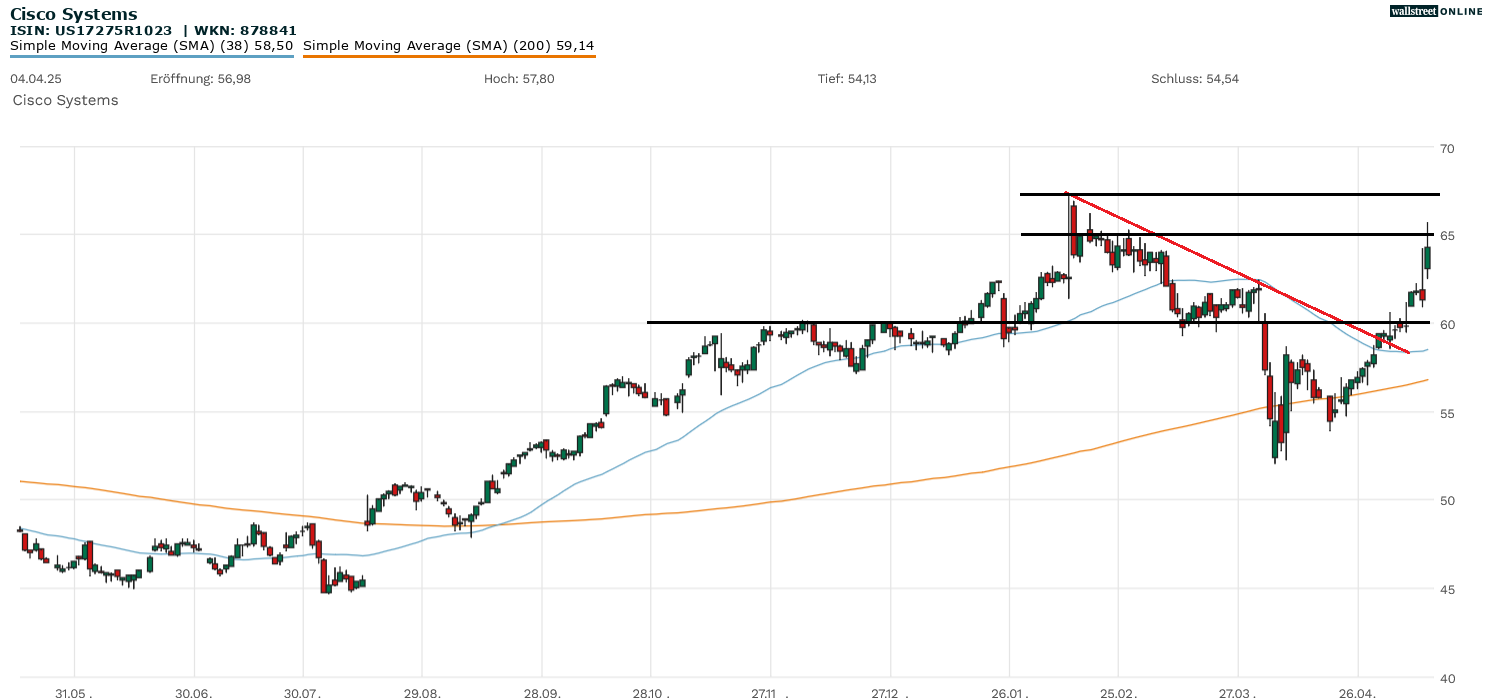Click the last green candlestick near 65
This screenshot has height=698, width=1490.
(1427, 256)
